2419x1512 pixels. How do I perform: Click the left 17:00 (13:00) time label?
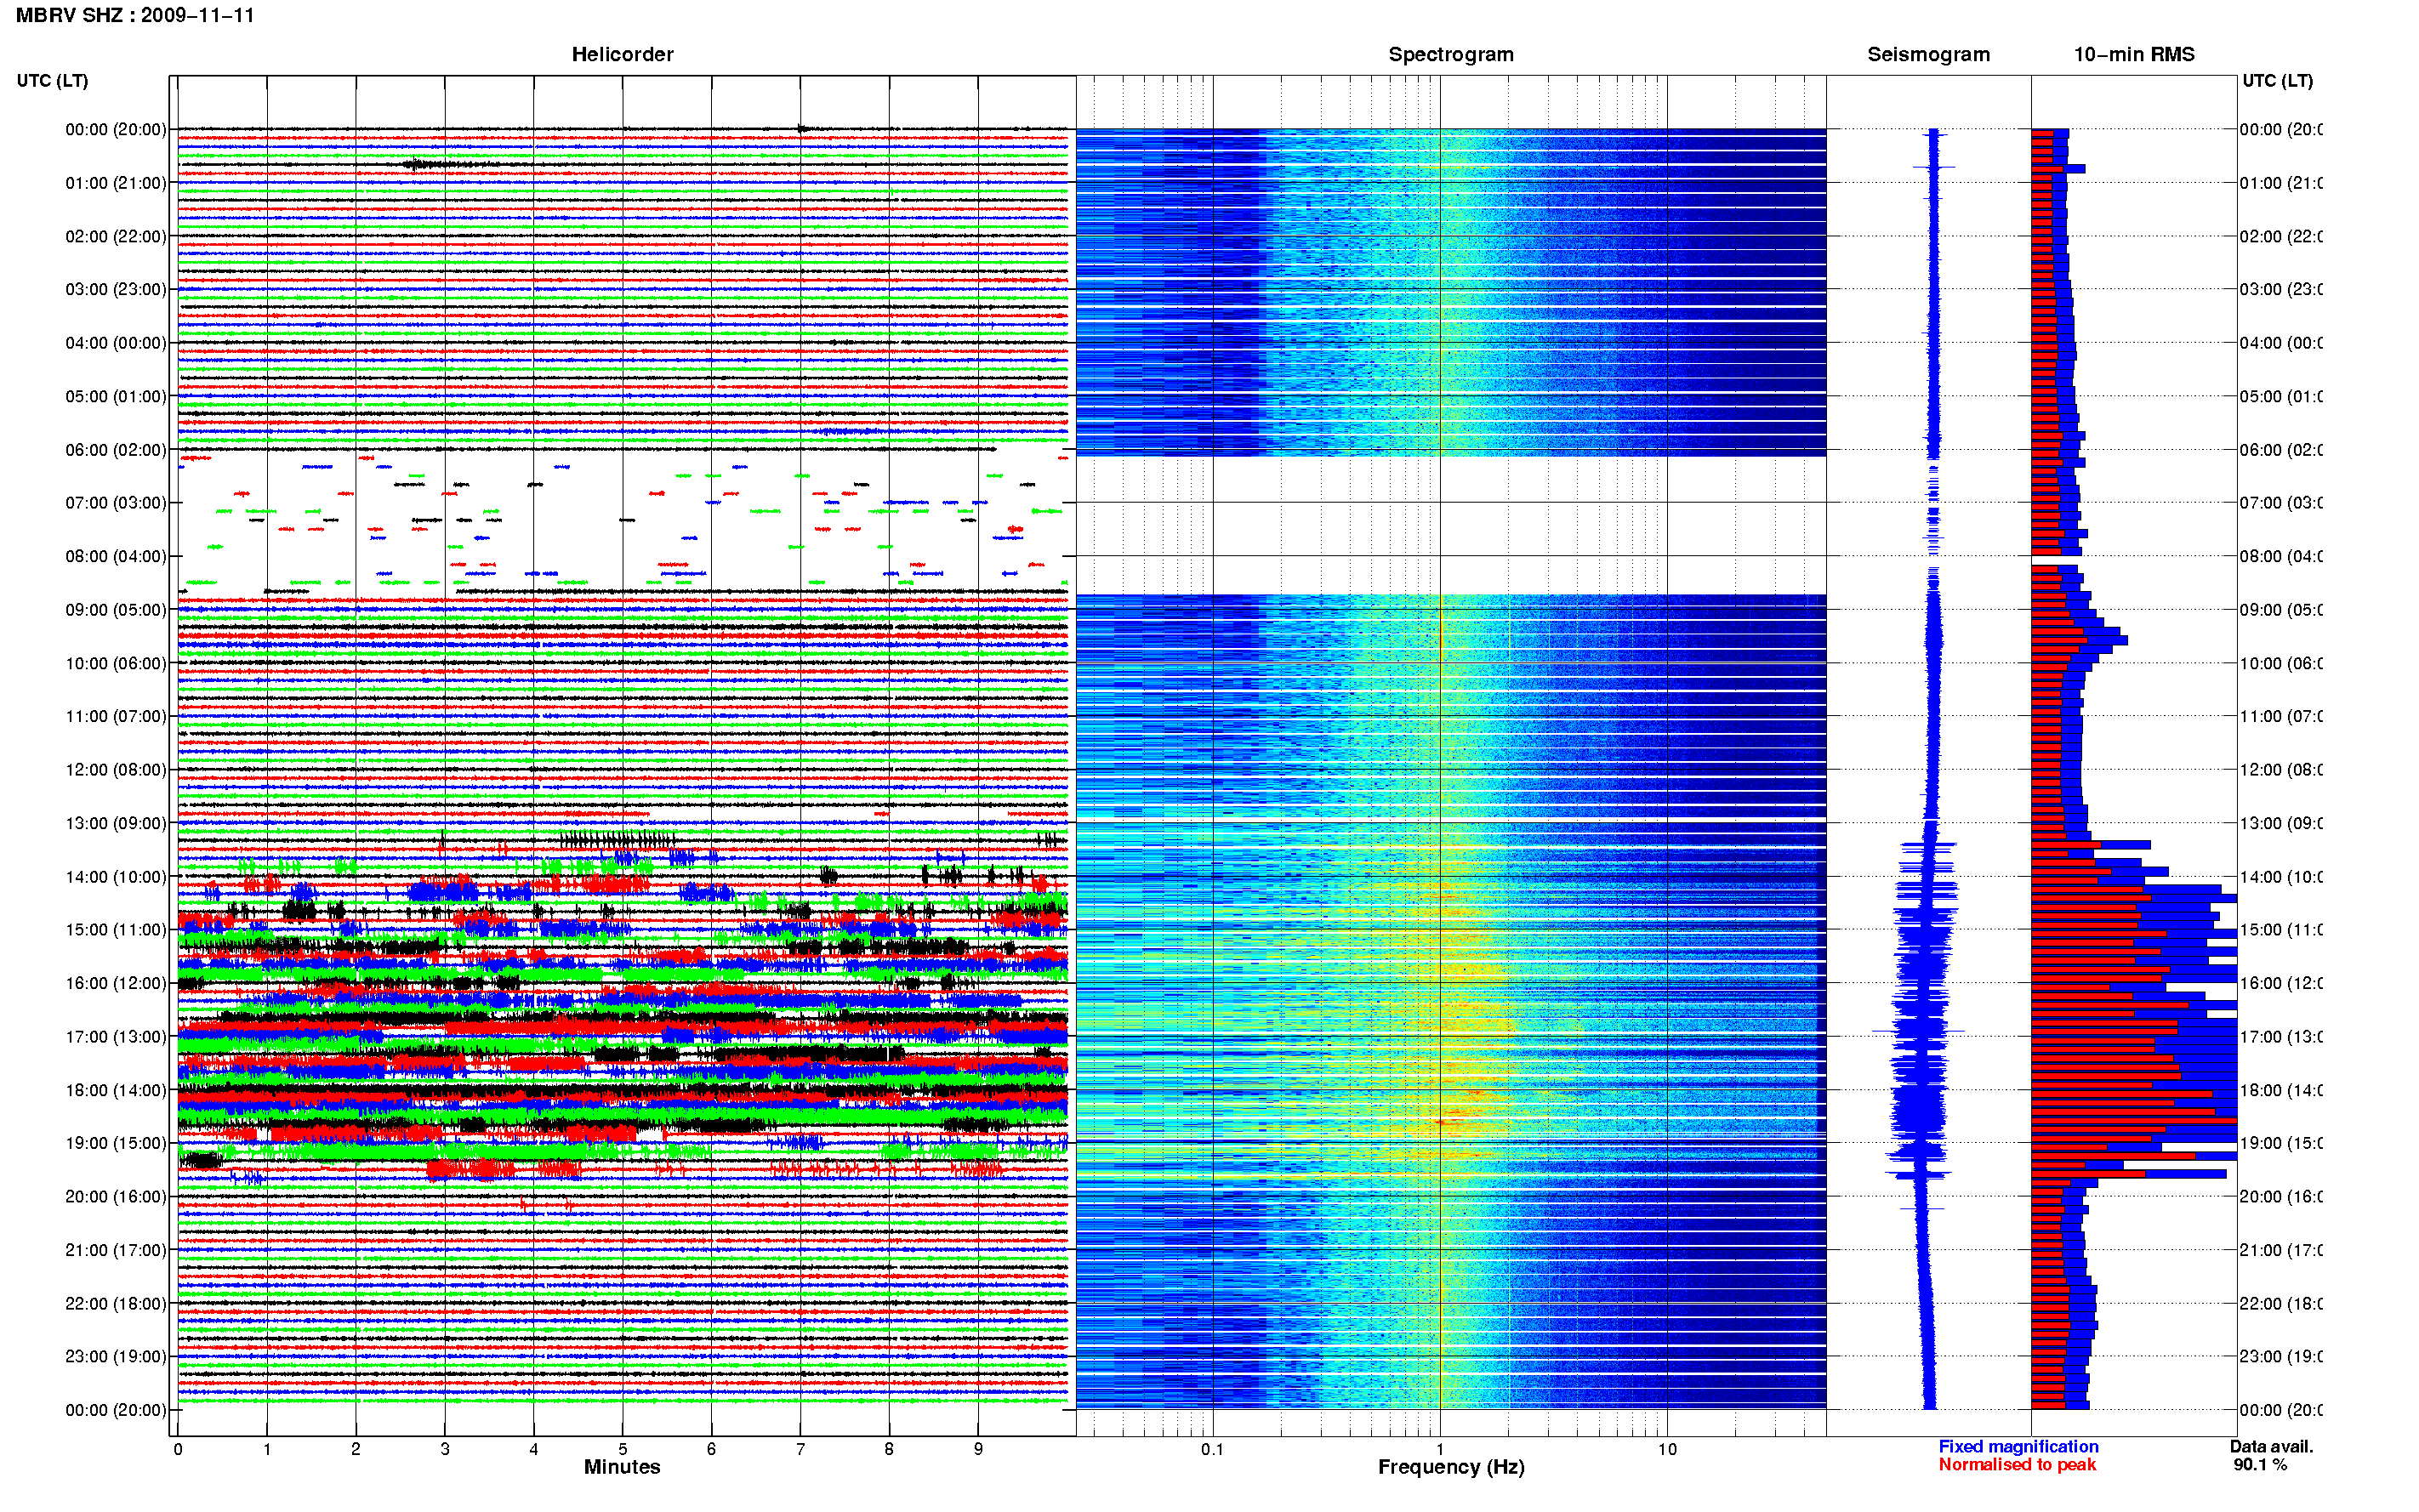pos(116,1037)
